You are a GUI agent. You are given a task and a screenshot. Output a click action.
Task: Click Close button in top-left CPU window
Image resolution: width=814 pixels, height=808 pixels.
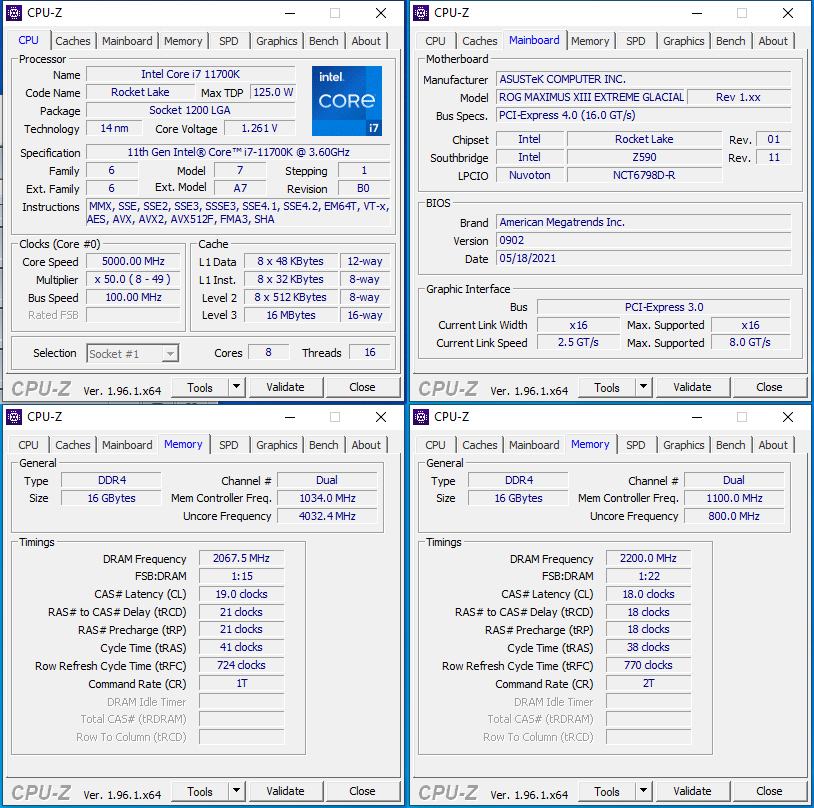(x=362, y=387)
